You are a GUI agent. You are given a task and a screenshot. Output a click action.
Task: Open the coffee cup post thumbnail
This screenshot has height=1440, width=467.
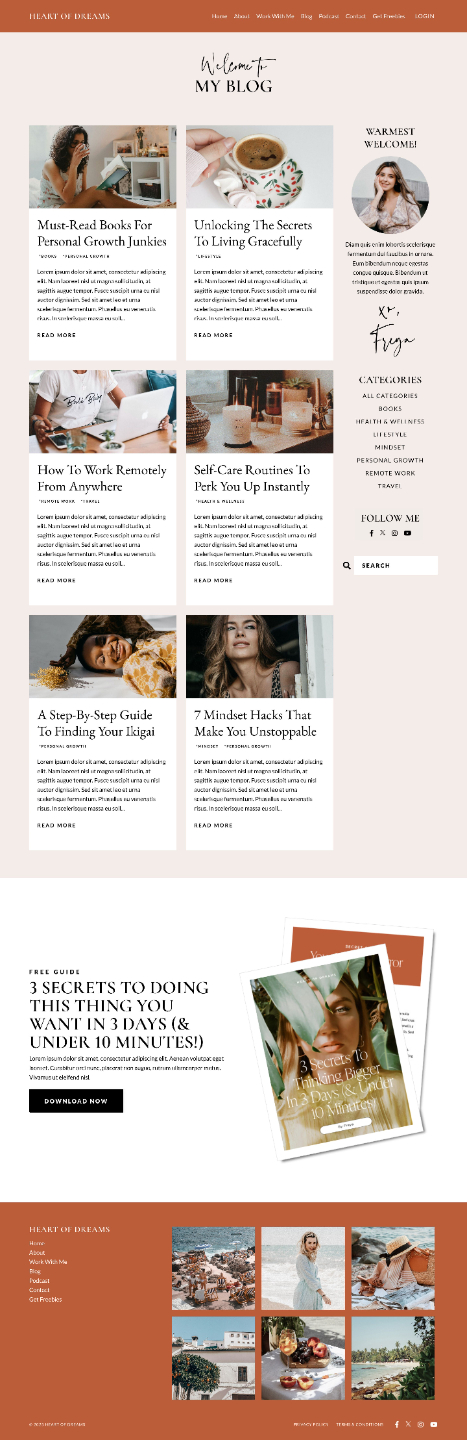(259, 167)
